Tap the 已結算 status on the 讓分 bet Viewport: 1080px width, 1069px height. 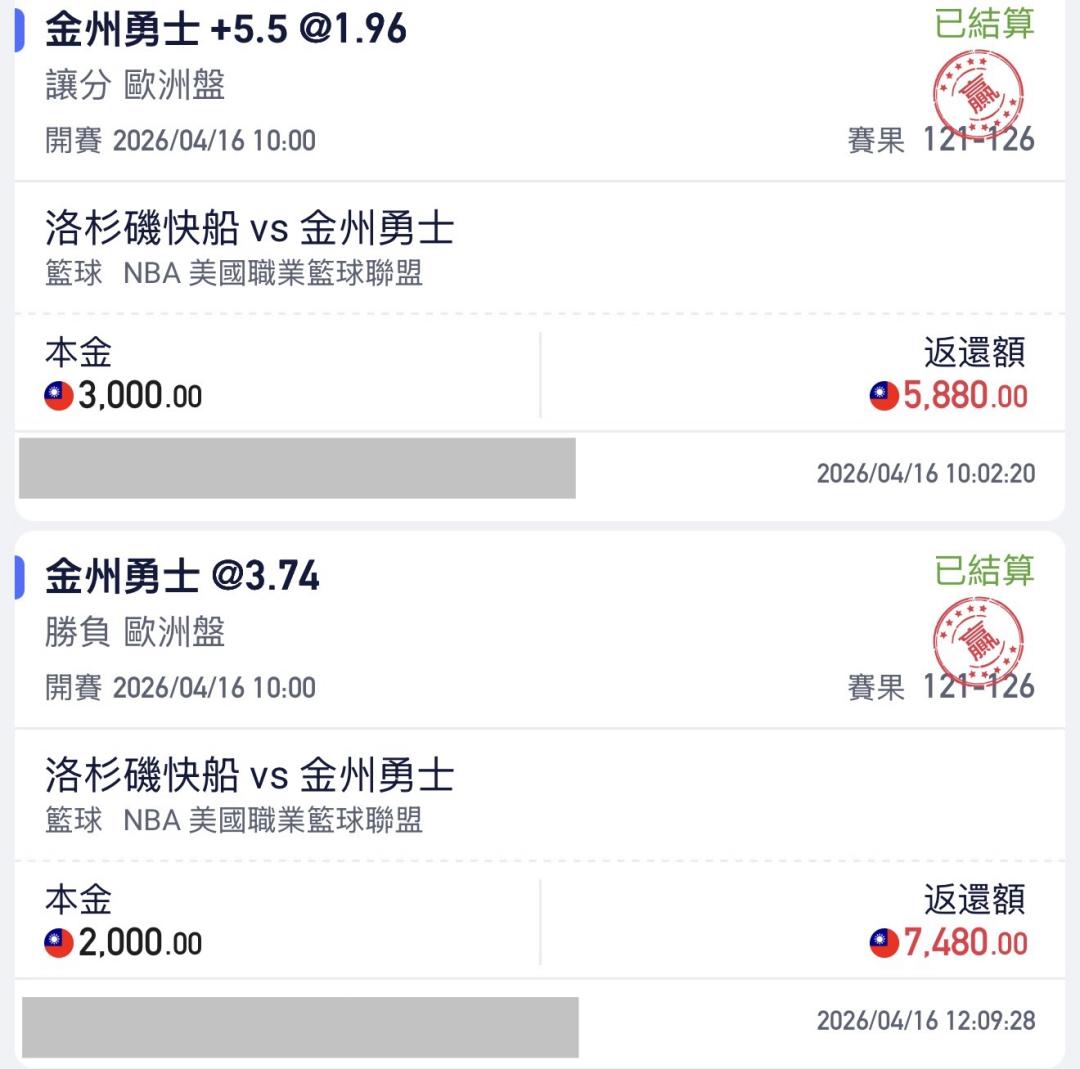pyautogui.click(x=984, y=24)
